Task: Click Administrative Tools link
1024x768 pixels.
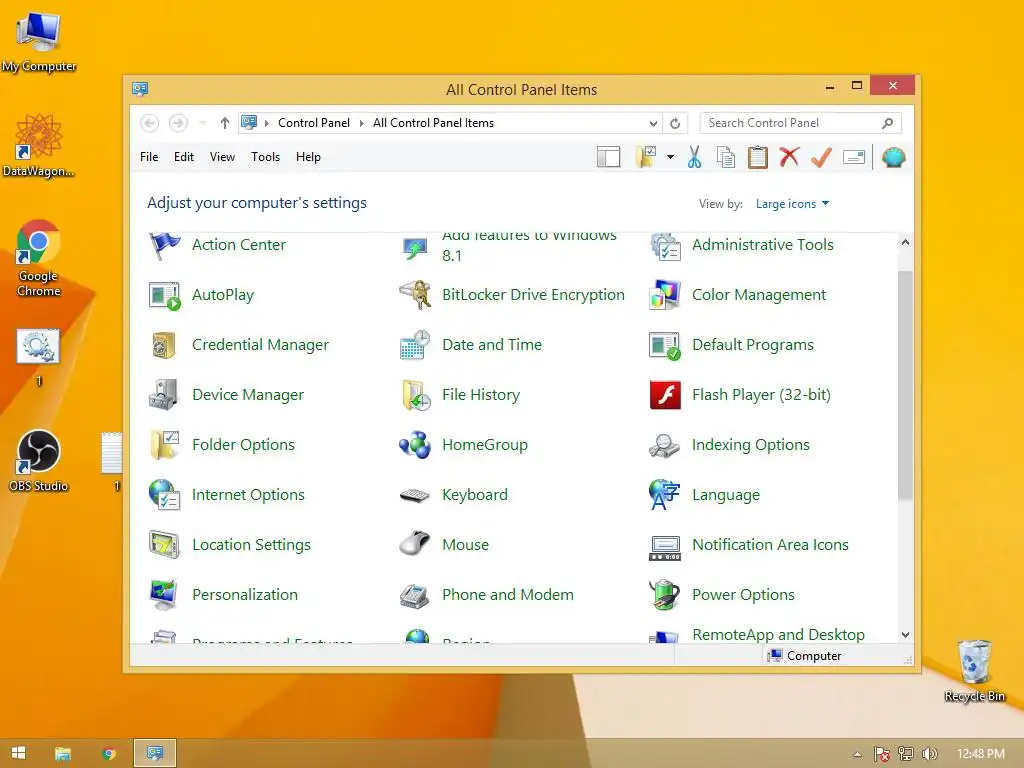Action: 763,245
